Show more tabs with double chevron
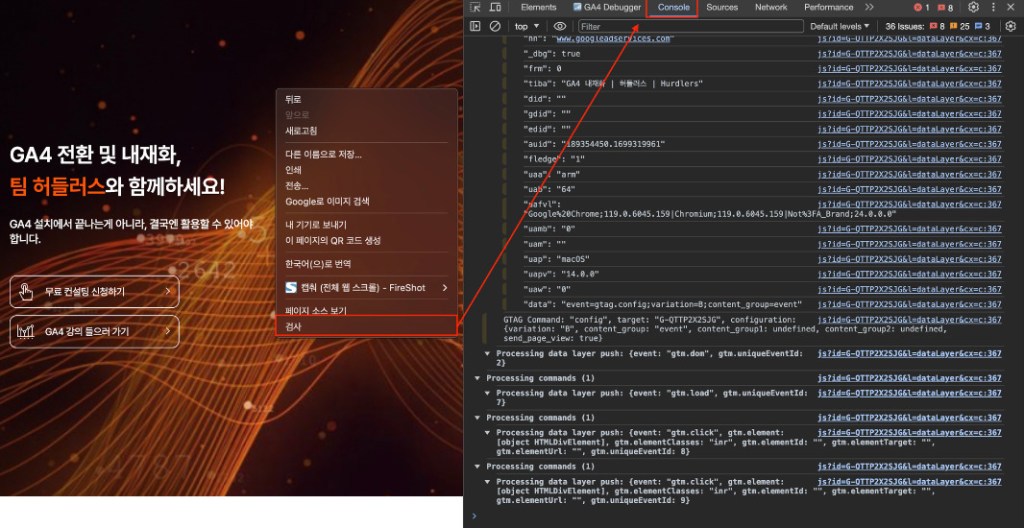This screenshot has width=1024, height=528. 869,7
